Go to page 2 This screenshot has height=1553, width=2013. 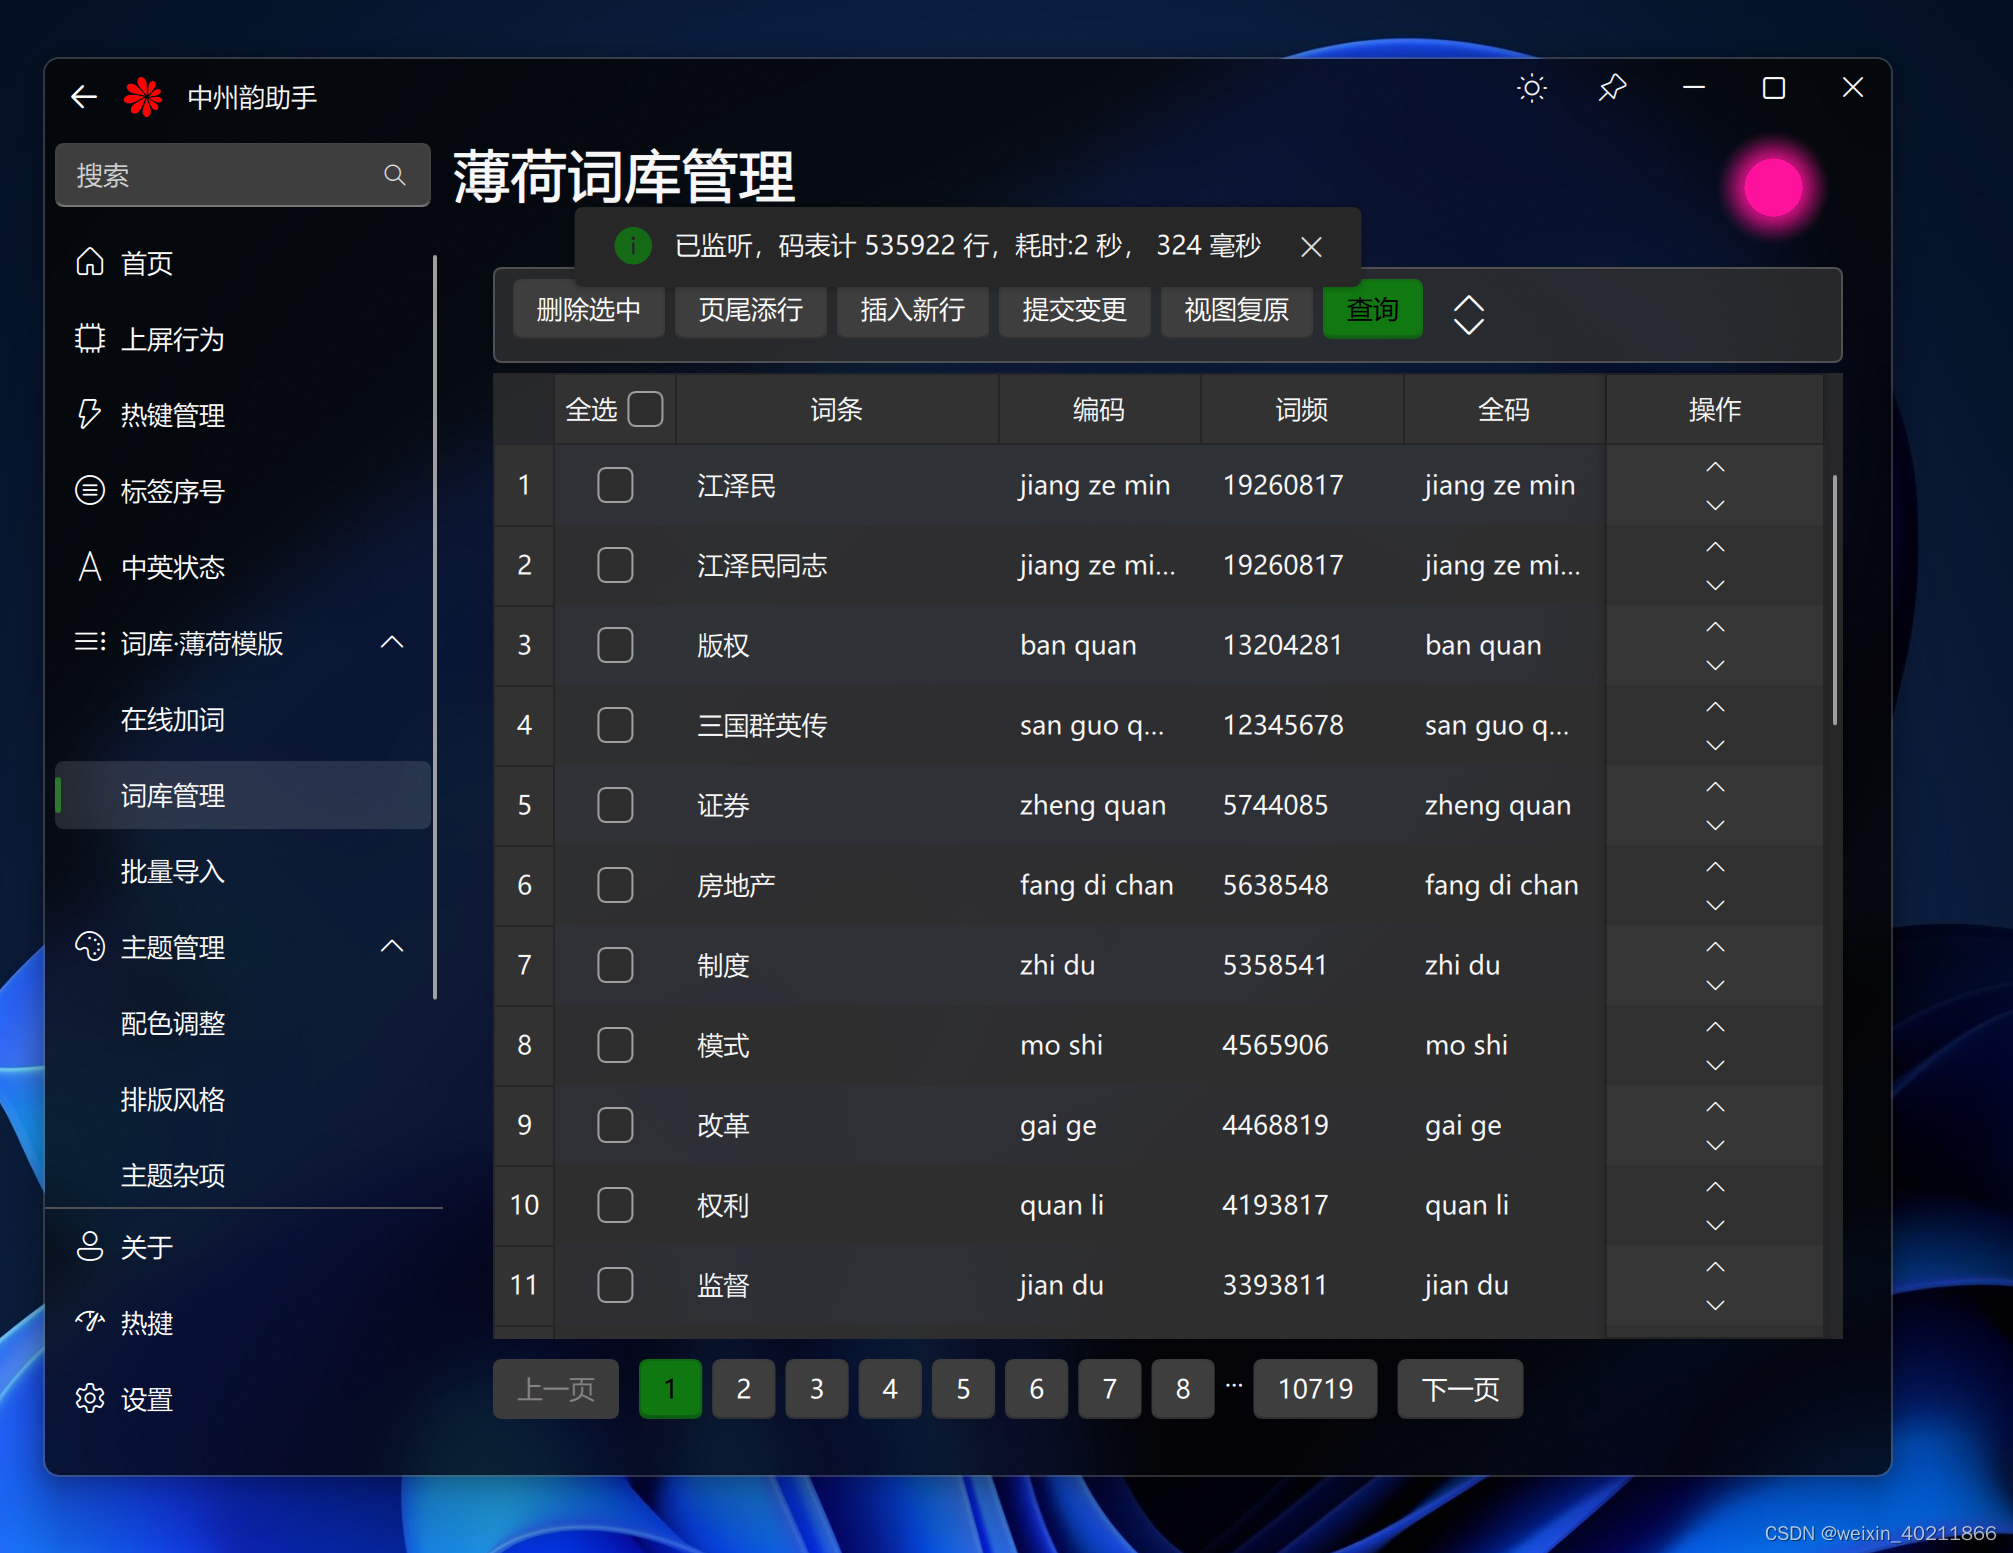(x=743, y=1388)
